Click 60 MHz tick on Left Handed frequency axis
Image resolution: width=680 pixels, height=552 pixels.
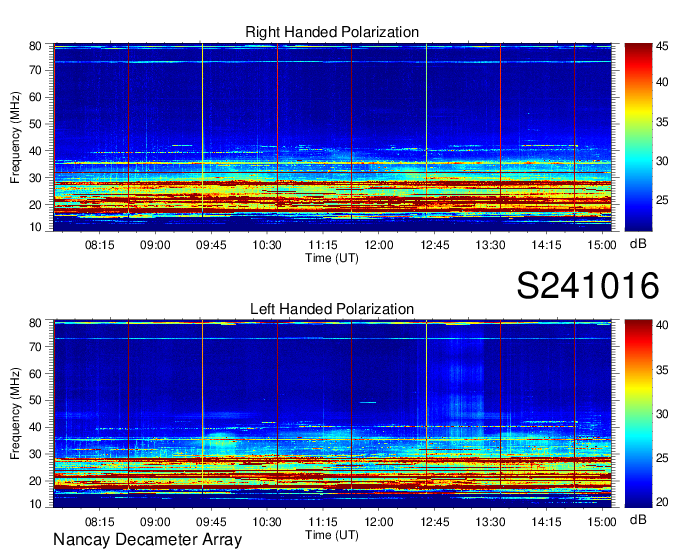click(x=35, y=374)
